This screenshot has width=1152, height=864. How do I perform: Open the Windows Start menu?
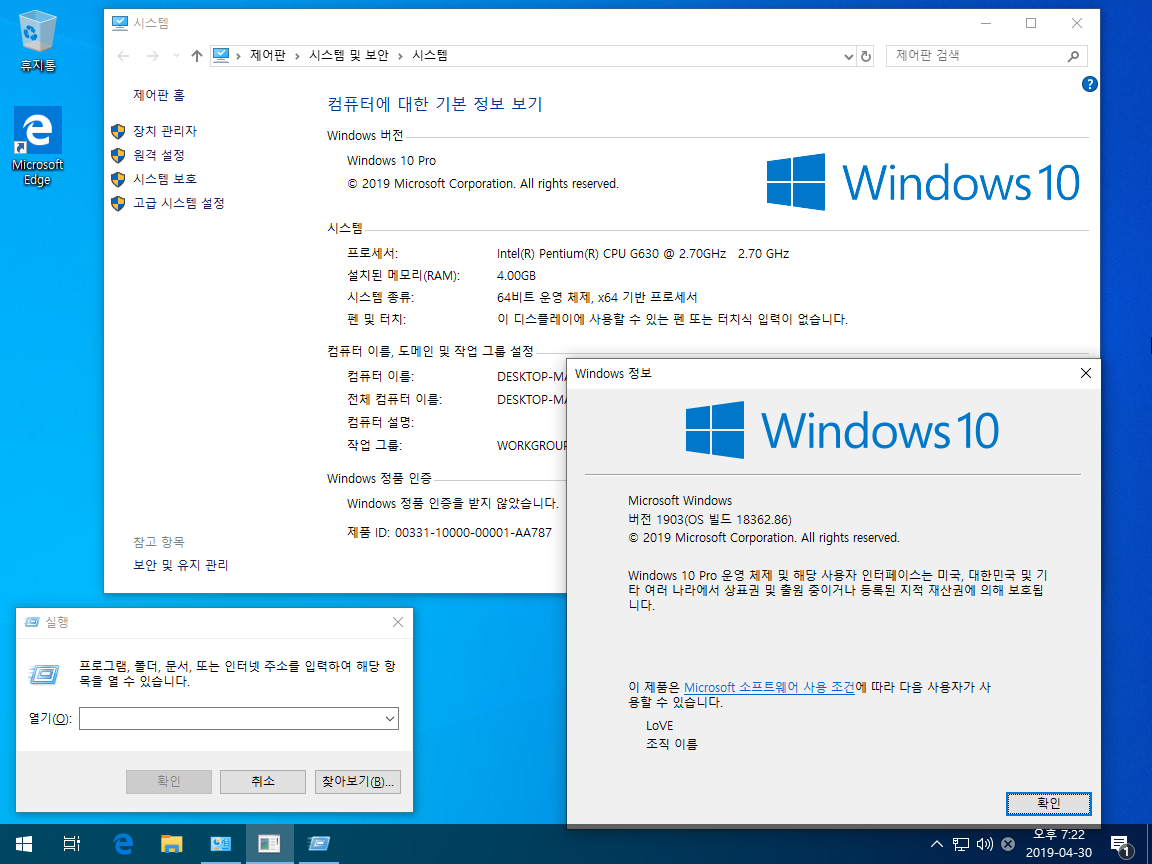coord(24,843)
